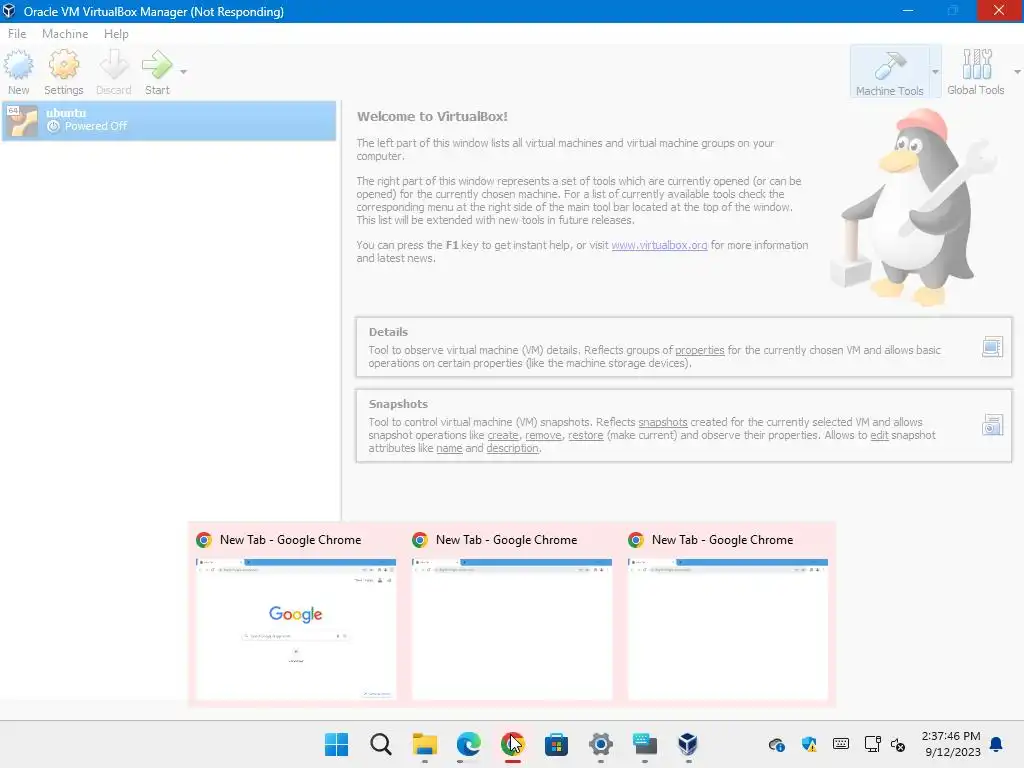Click the VirtualBox taskbar icon
The height and width of the screenshot is (768, 1024).
pyautogui.click(x=688, y=744)
